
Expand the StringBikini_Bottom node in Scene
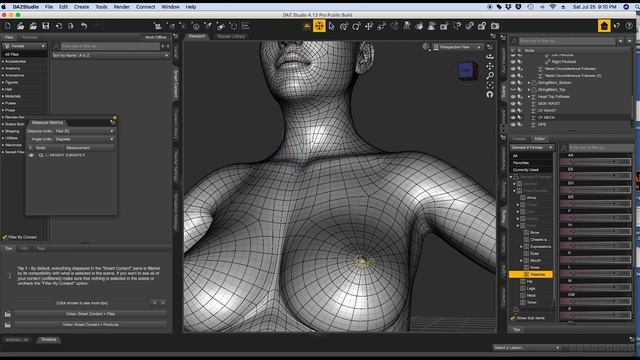point(529,83)
